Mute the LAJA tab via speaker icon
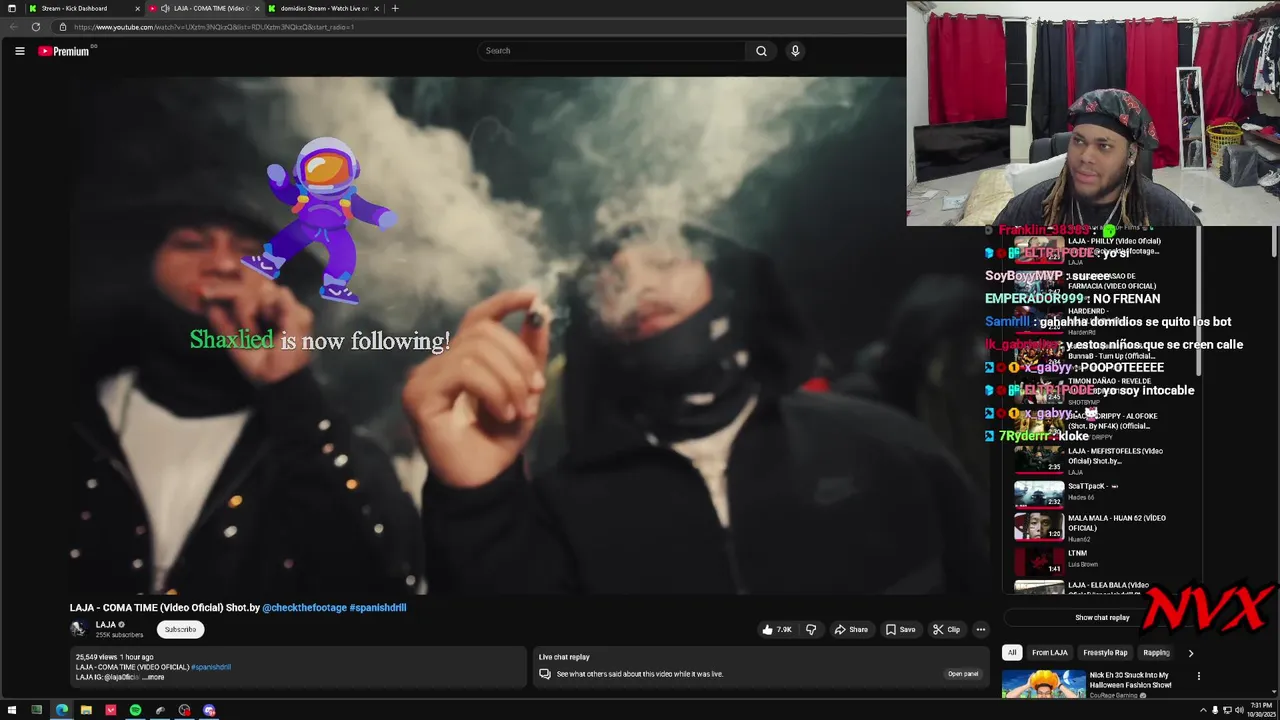This screenshot has height=720, width=1280. click(165, 8)
